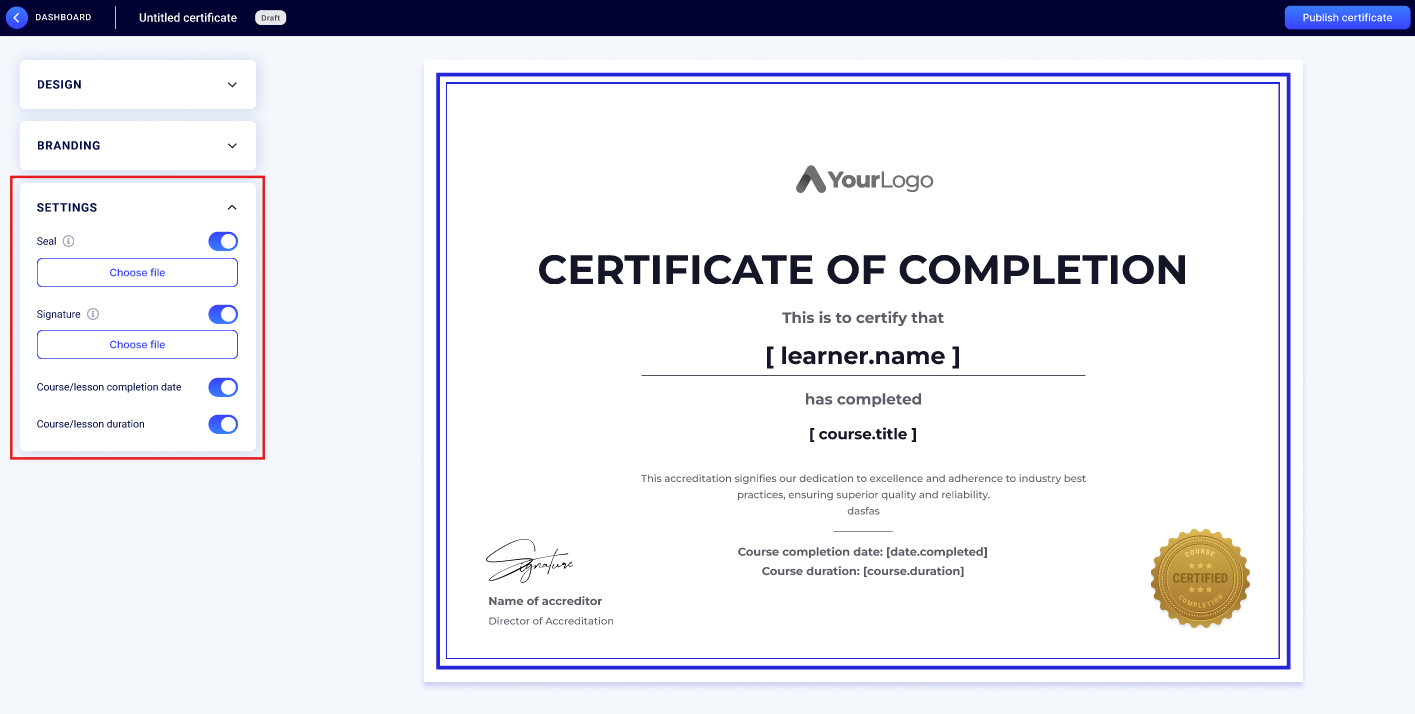The width and height of the screenshot is (1415, 714).
Task: Collapse the Settings section chevron
Action: (x=232, y=208)
